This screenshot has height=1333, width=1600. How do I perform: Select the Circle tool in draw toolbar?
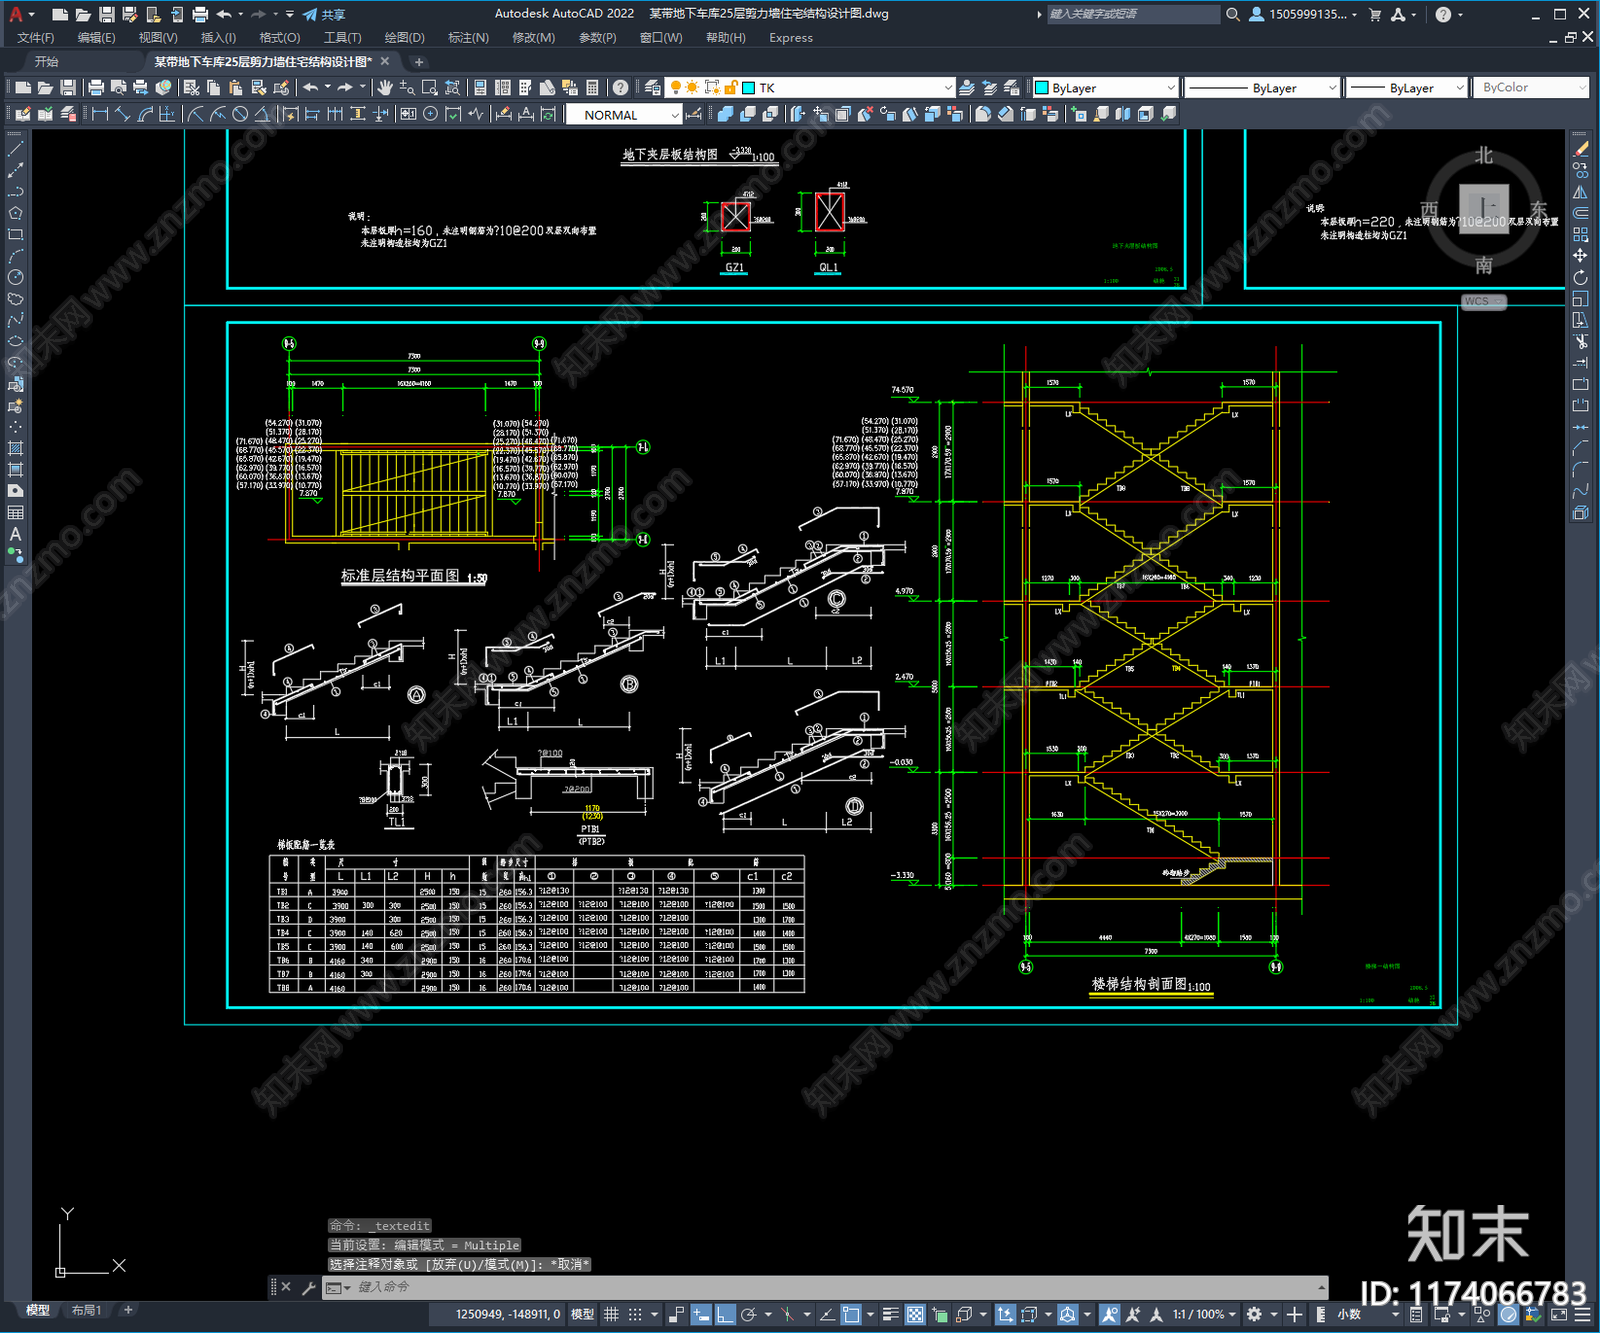(15, 277)
